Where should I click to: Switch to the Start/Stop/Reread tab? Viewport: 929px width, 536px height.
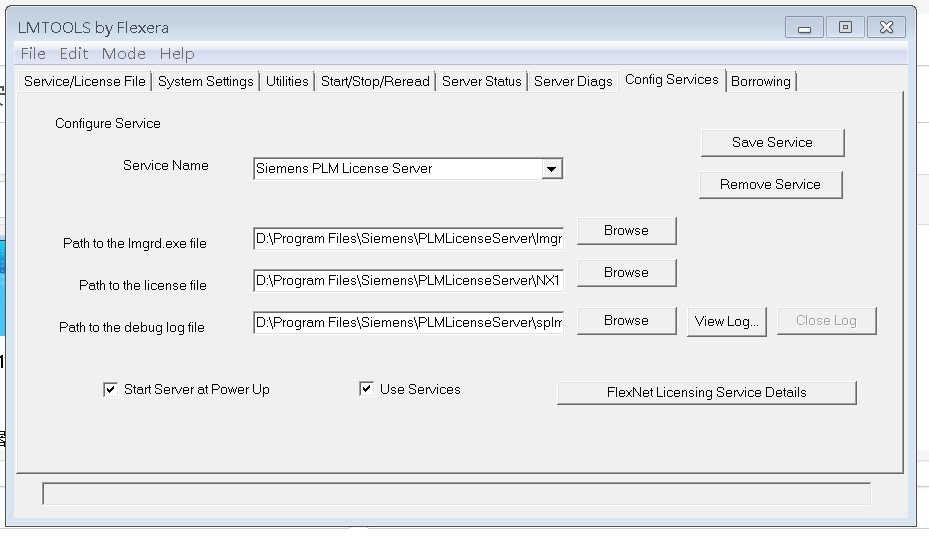point(375,82)
